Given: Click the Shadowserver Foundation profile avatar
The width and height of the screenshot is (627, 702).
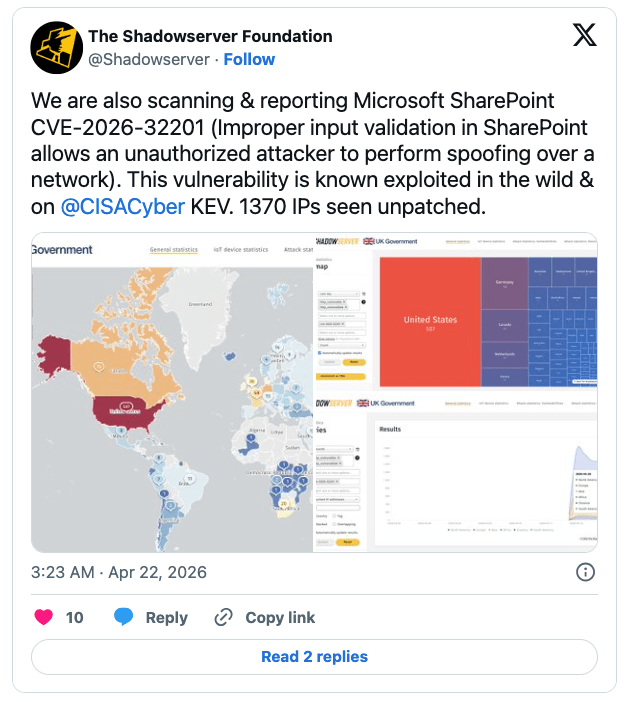Looking at the screenshot, I should (x=56, y=47).
